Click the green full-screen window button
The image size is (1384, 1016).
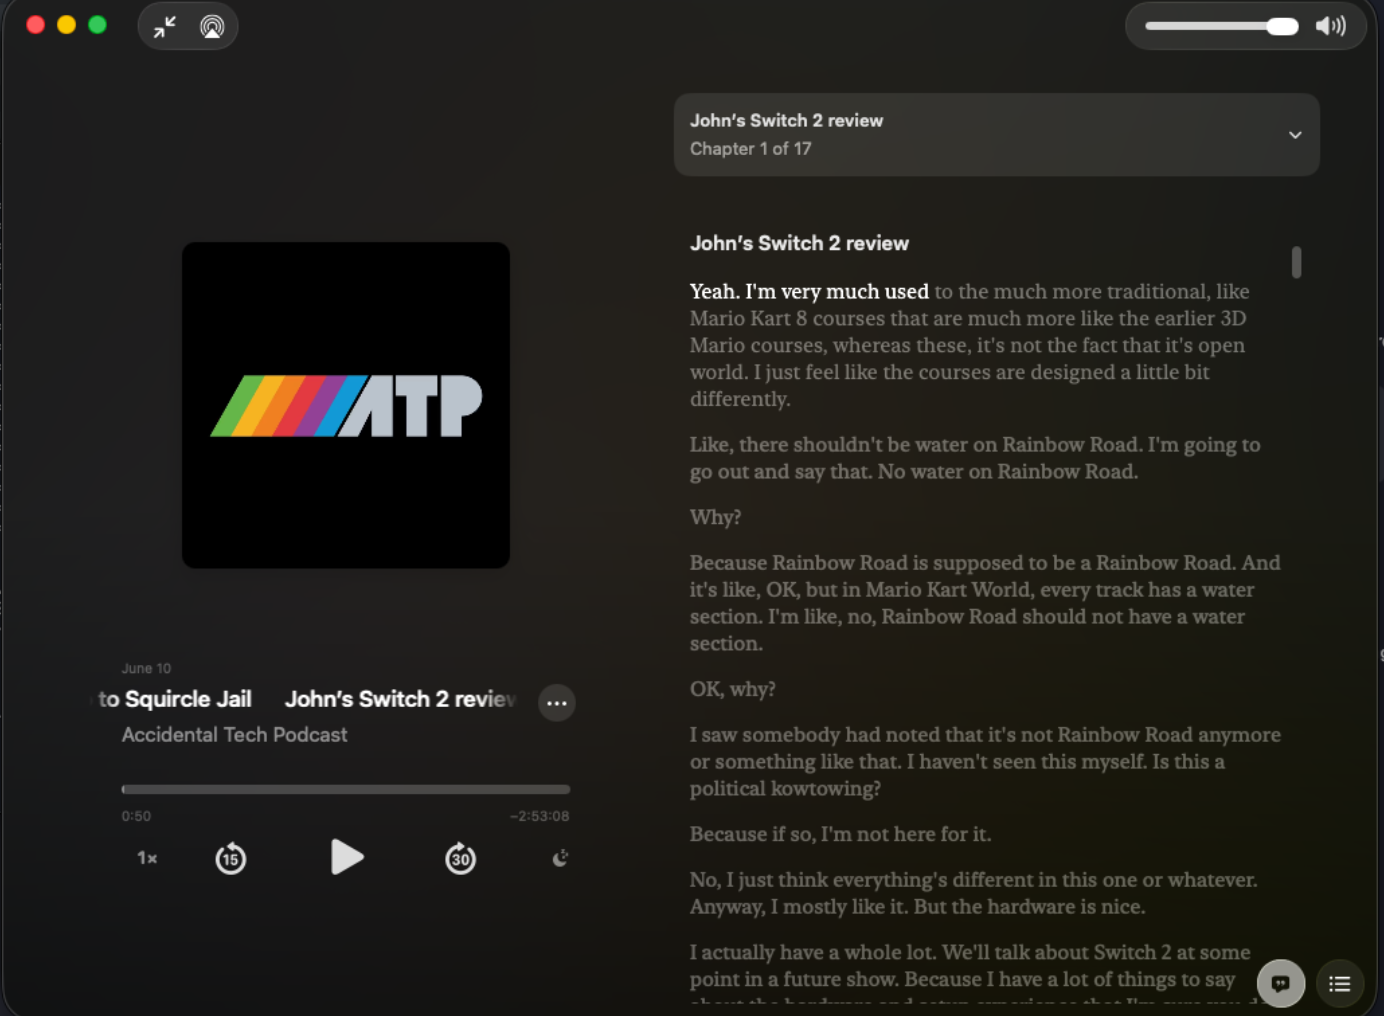pos(98,25)
